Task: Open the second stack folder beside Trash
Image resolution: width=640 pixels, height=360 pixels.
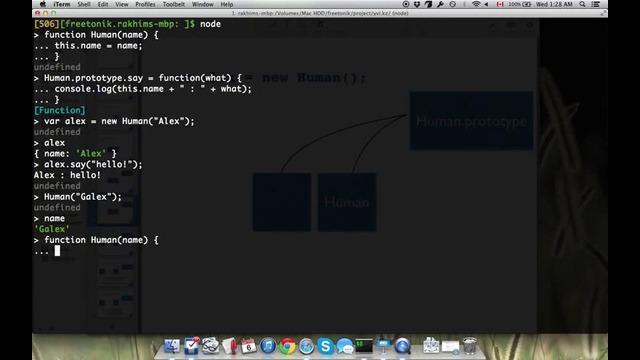Action: (x=450, y=347)
